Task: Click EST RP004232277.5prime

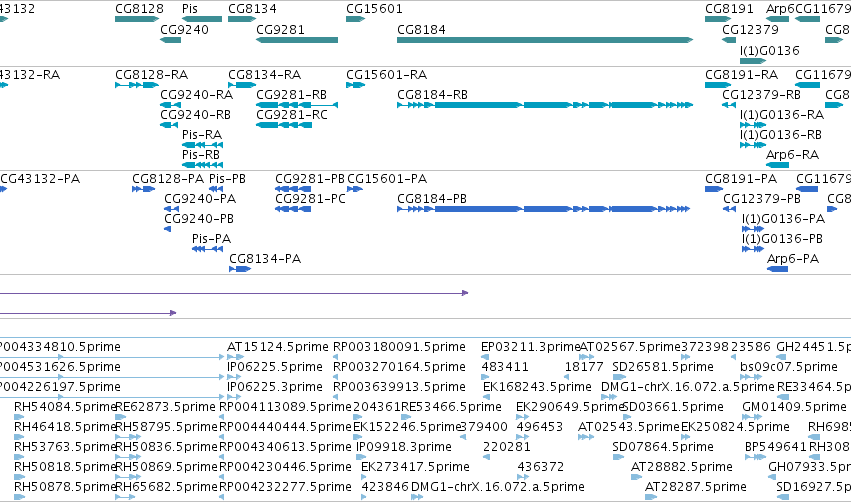Action: tap(285, 487)
